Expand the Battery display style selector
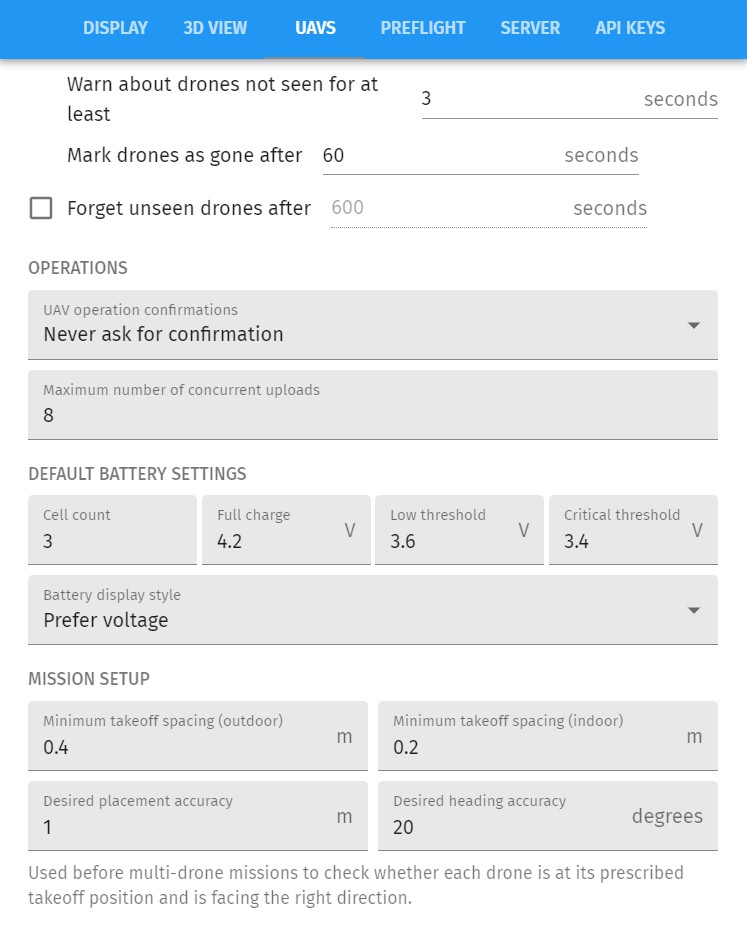747x939 pixels. (x=372, y=610)
